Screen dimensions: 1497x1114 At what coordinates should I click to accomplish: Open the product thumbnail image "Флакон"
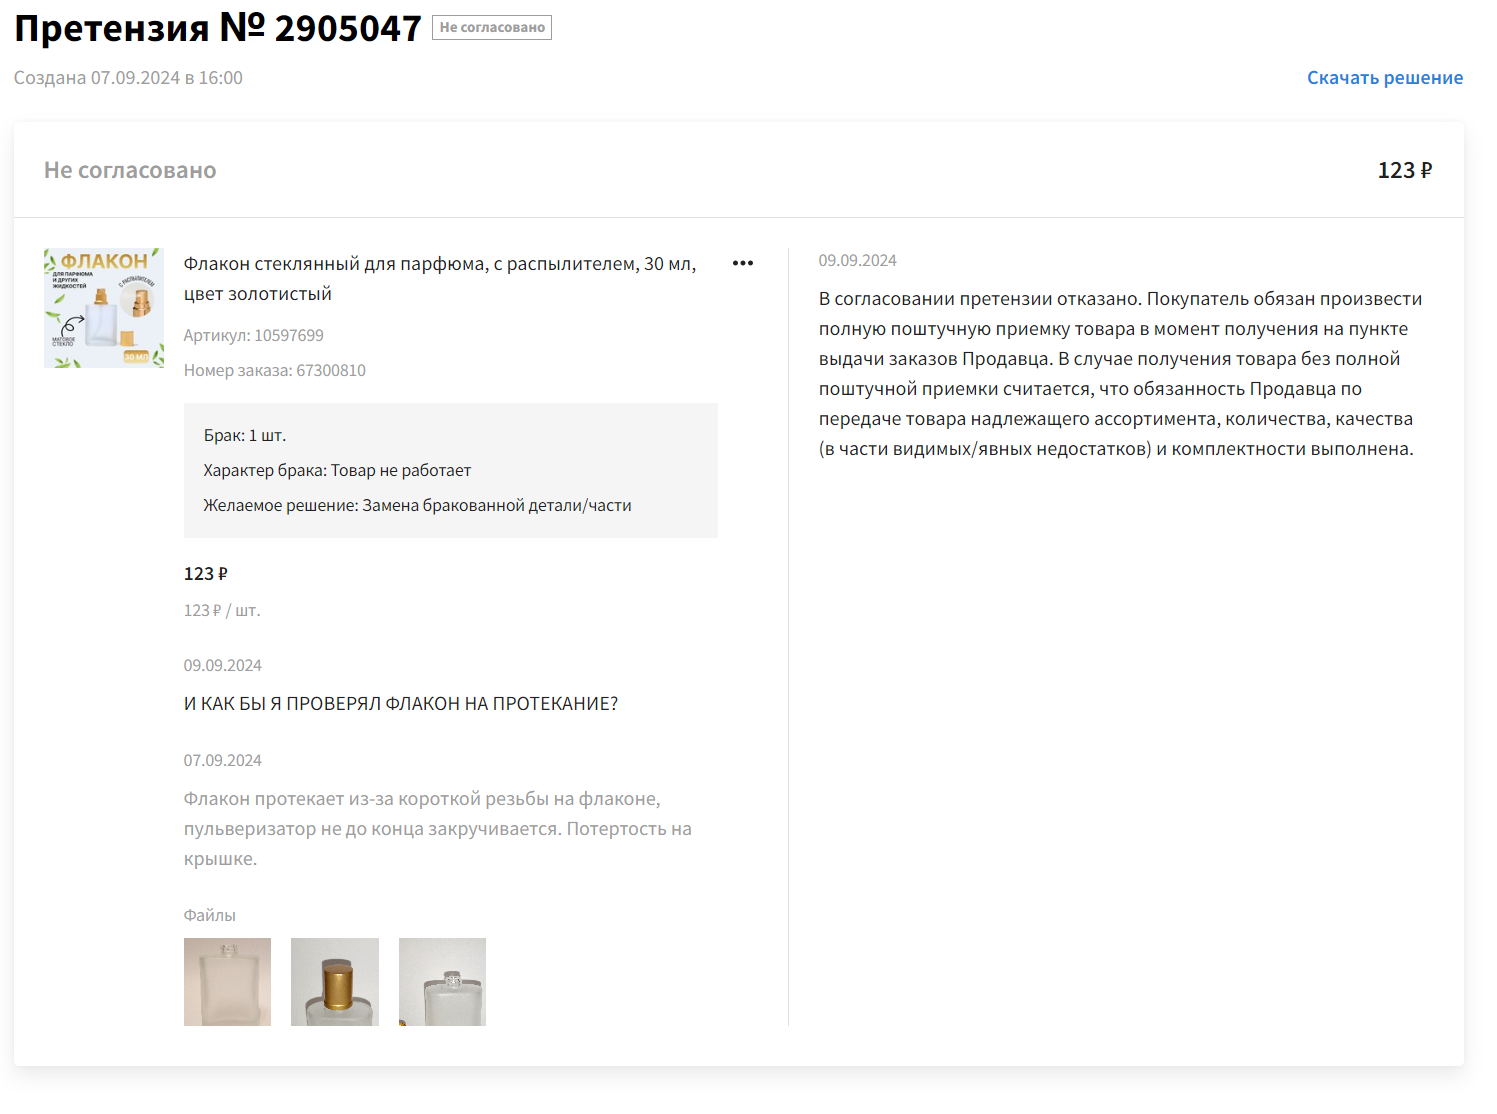104,308
